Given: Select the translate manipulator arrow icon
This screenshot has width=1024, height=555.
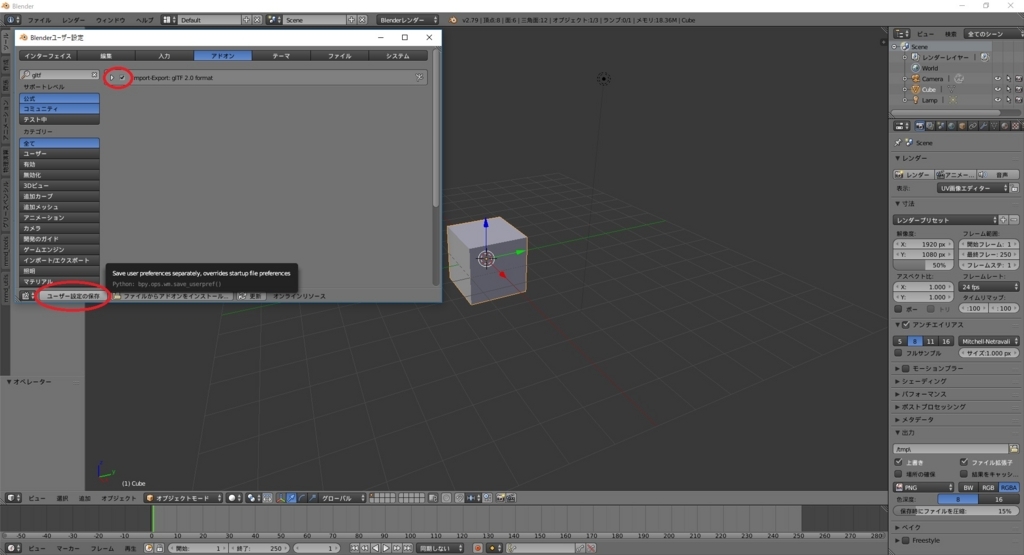Looking at the screenshot, I should coord(291,498).
